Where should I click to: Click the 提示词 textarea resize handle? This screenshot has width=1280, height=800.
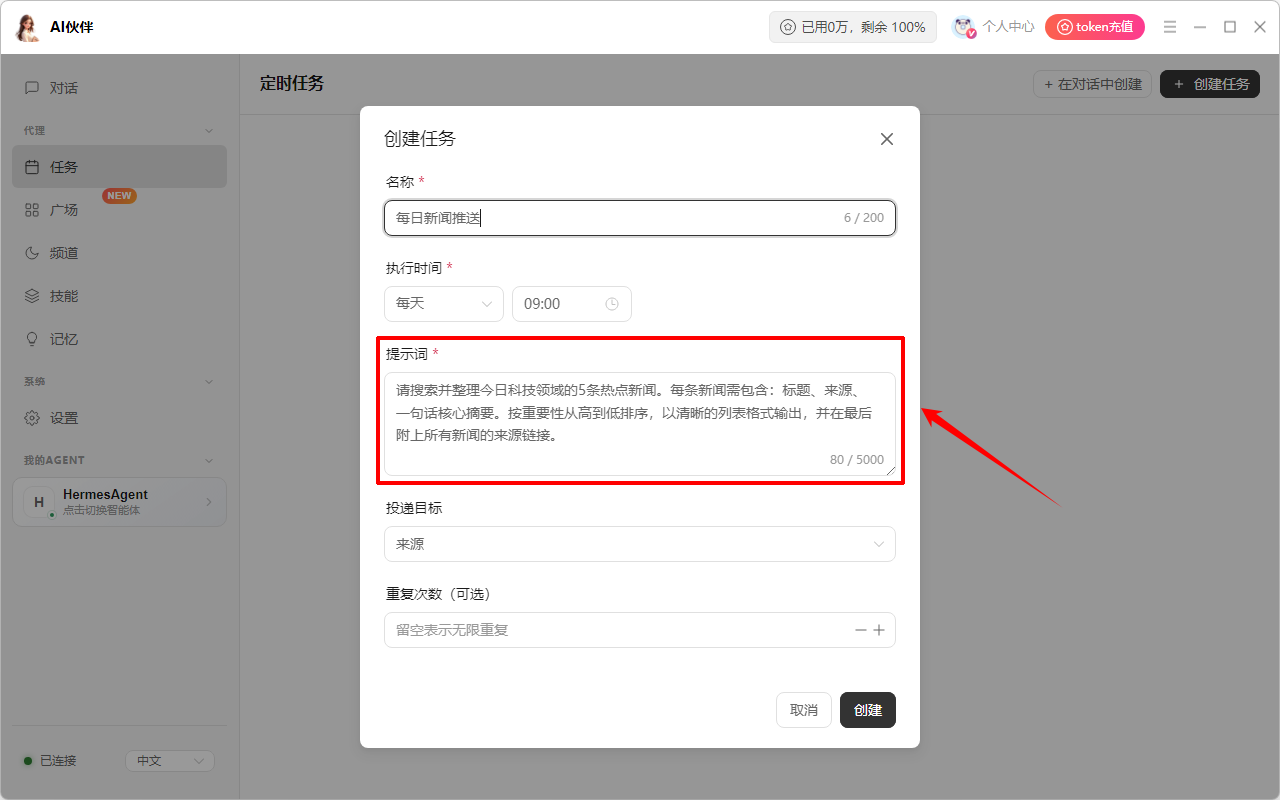890,470
